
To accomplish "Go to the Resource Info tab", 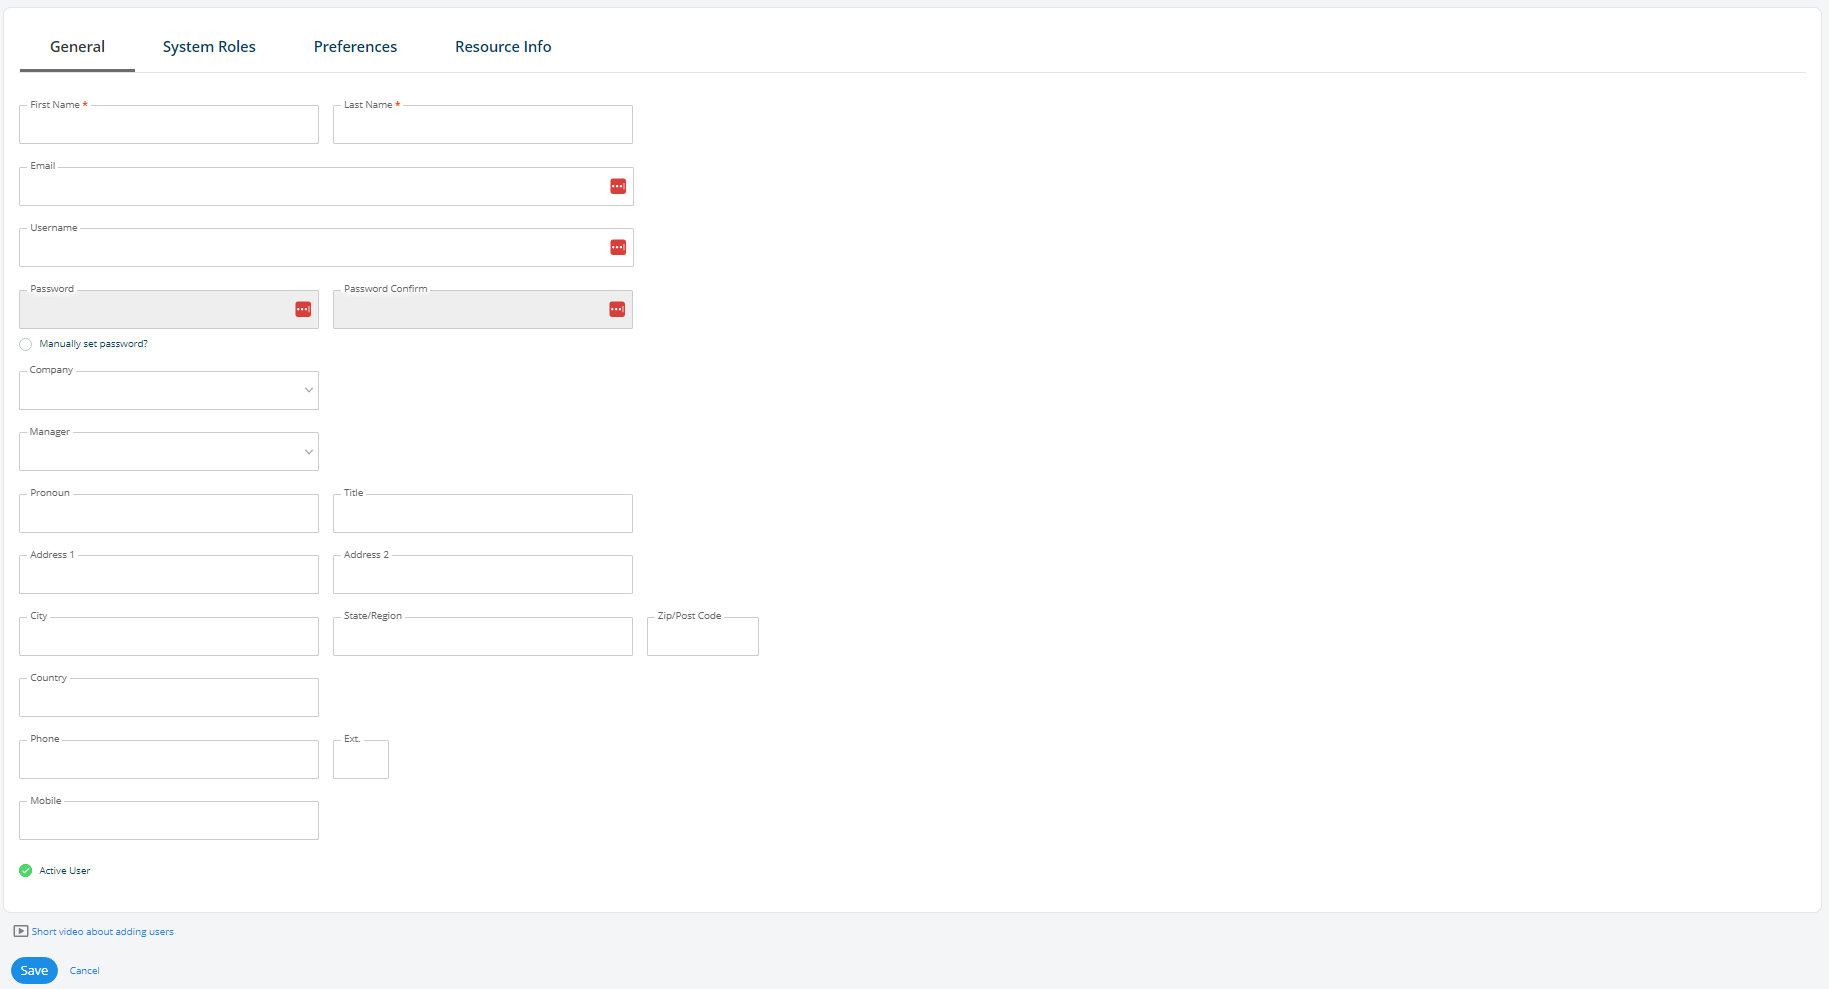I will (x=503, y=47).
